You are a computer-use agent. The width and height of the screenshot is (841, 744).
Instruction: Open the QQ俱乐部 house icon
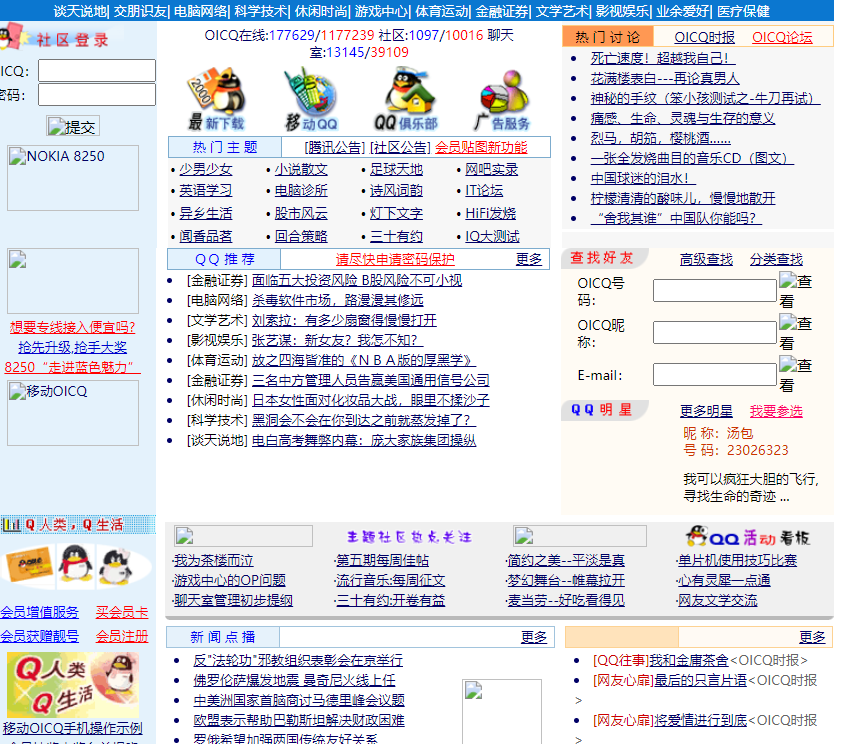point(407,99)
